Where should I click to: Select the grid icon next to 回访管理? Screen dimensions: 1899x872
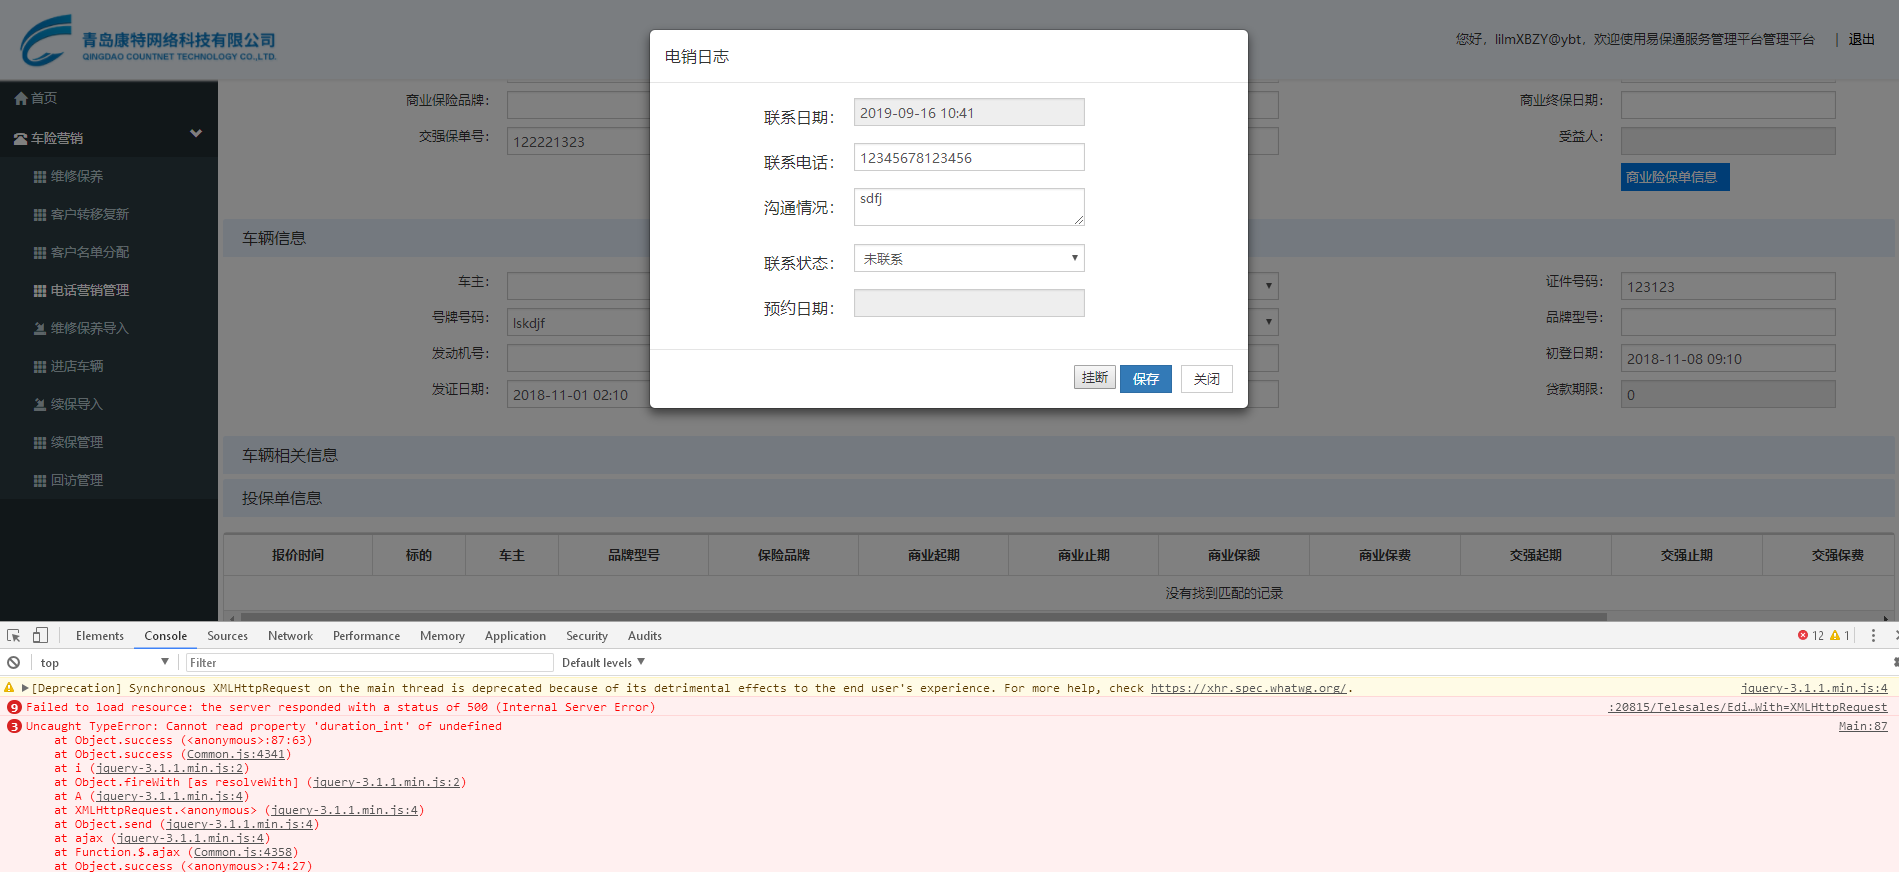pos(40,481)
